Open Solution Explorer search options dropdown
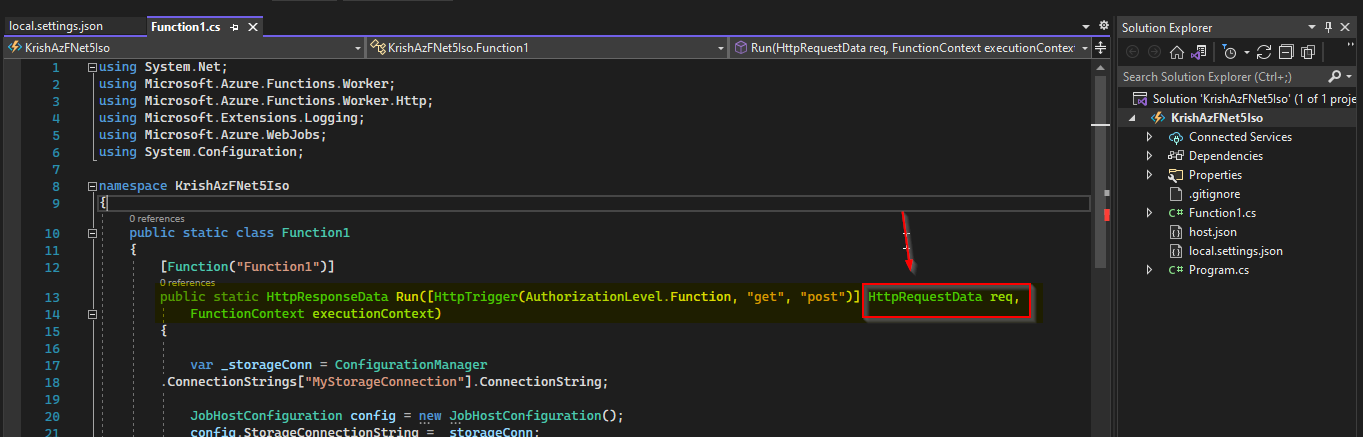The height and width of the screenshot is (437, 1363). click(1349, 76)
